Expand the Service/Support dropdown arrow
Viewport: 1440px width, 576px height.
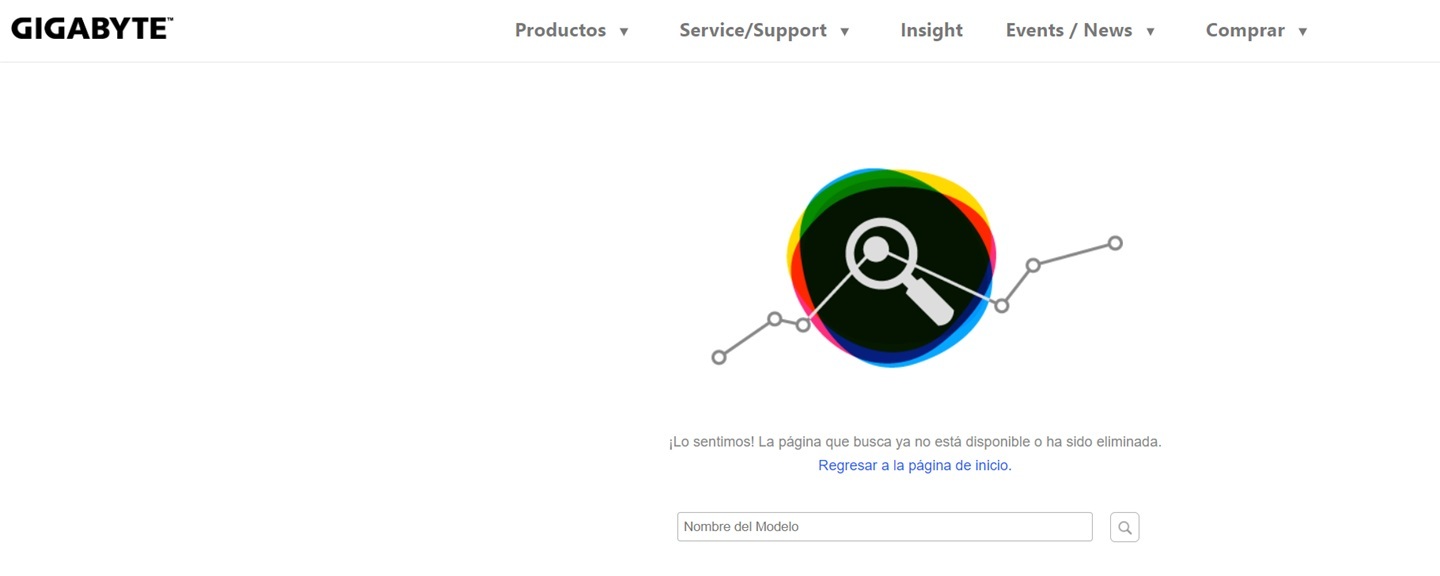pos(845,31)
